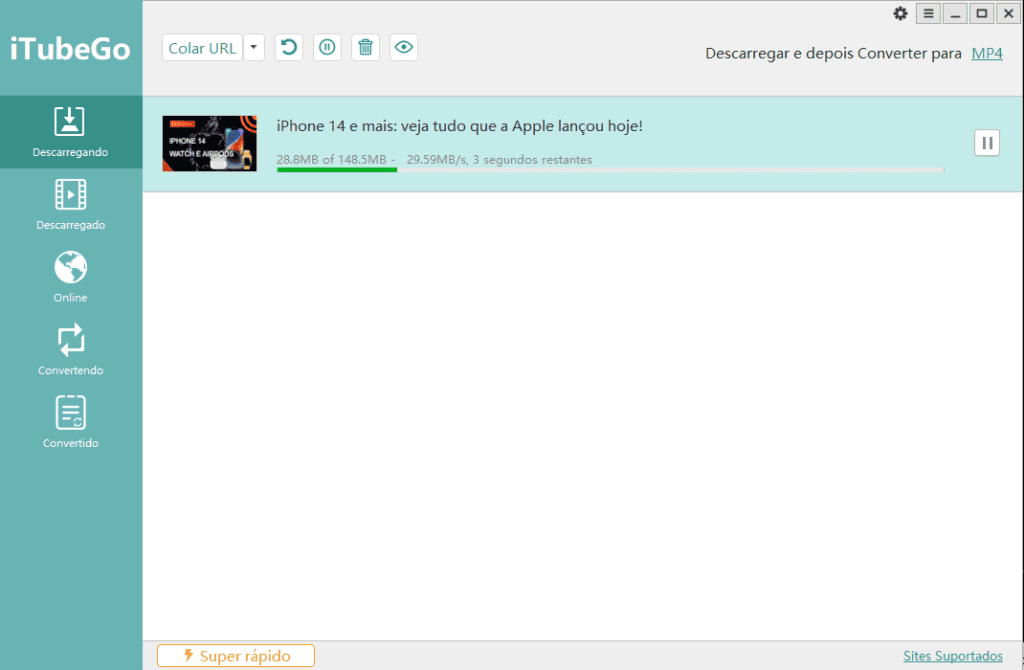Viewport: 1024px width, 670px height.
Task: Show the Convertido files list
Action: click(70, 422)
